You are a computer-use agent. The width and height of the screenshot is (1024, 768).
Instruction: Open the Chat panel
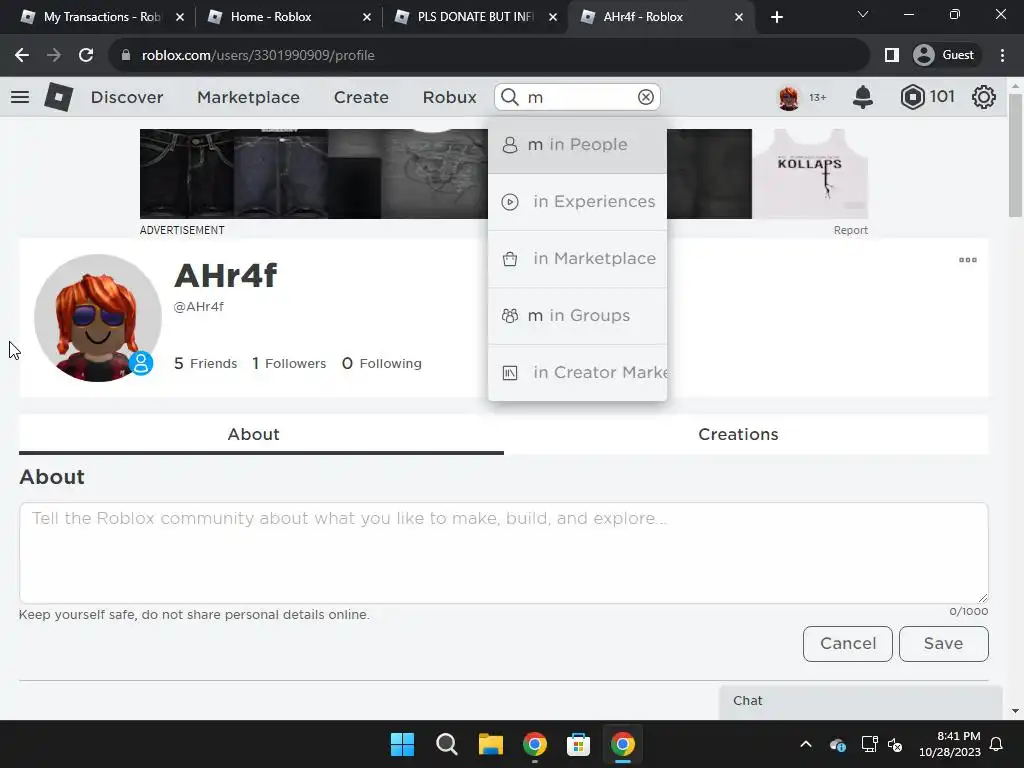(860, 701)
